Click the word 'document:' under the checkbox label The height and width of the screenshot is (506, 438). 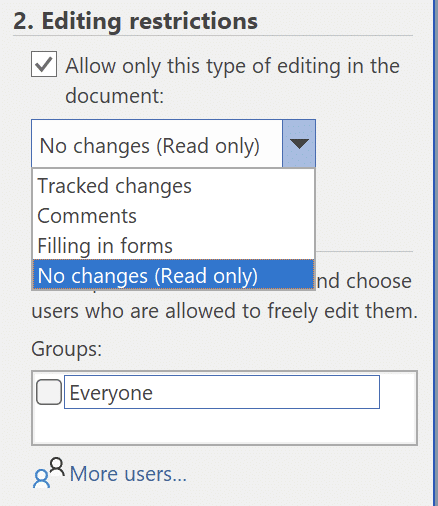[115, 95]
